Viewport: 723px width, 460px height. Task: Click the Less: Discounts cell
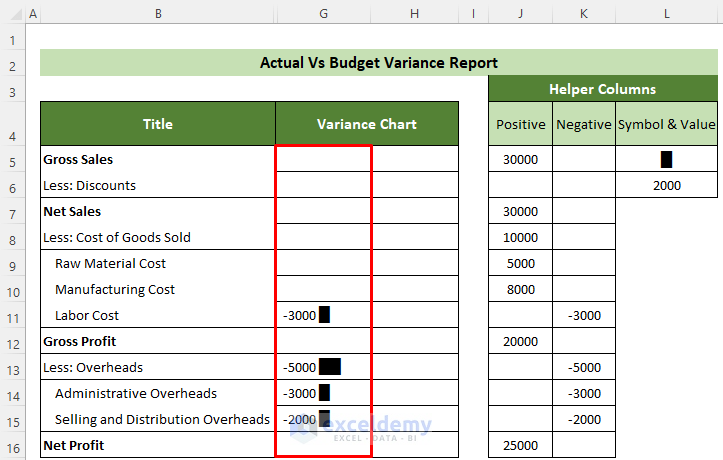[x=158, y=185]
